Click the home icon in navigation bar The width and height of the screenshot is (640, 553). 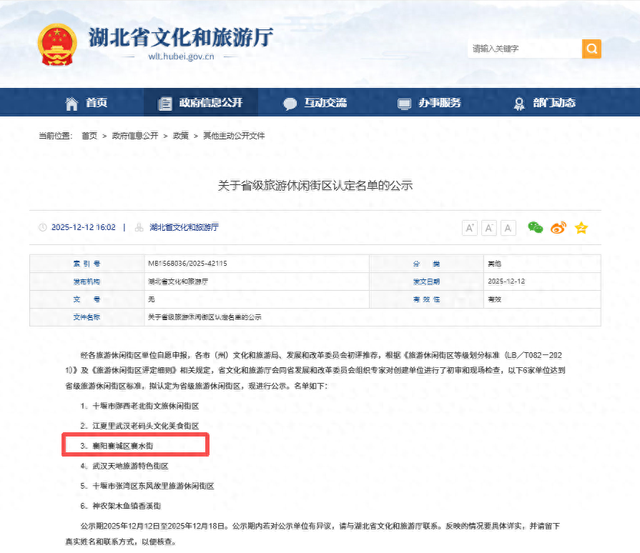72,104
